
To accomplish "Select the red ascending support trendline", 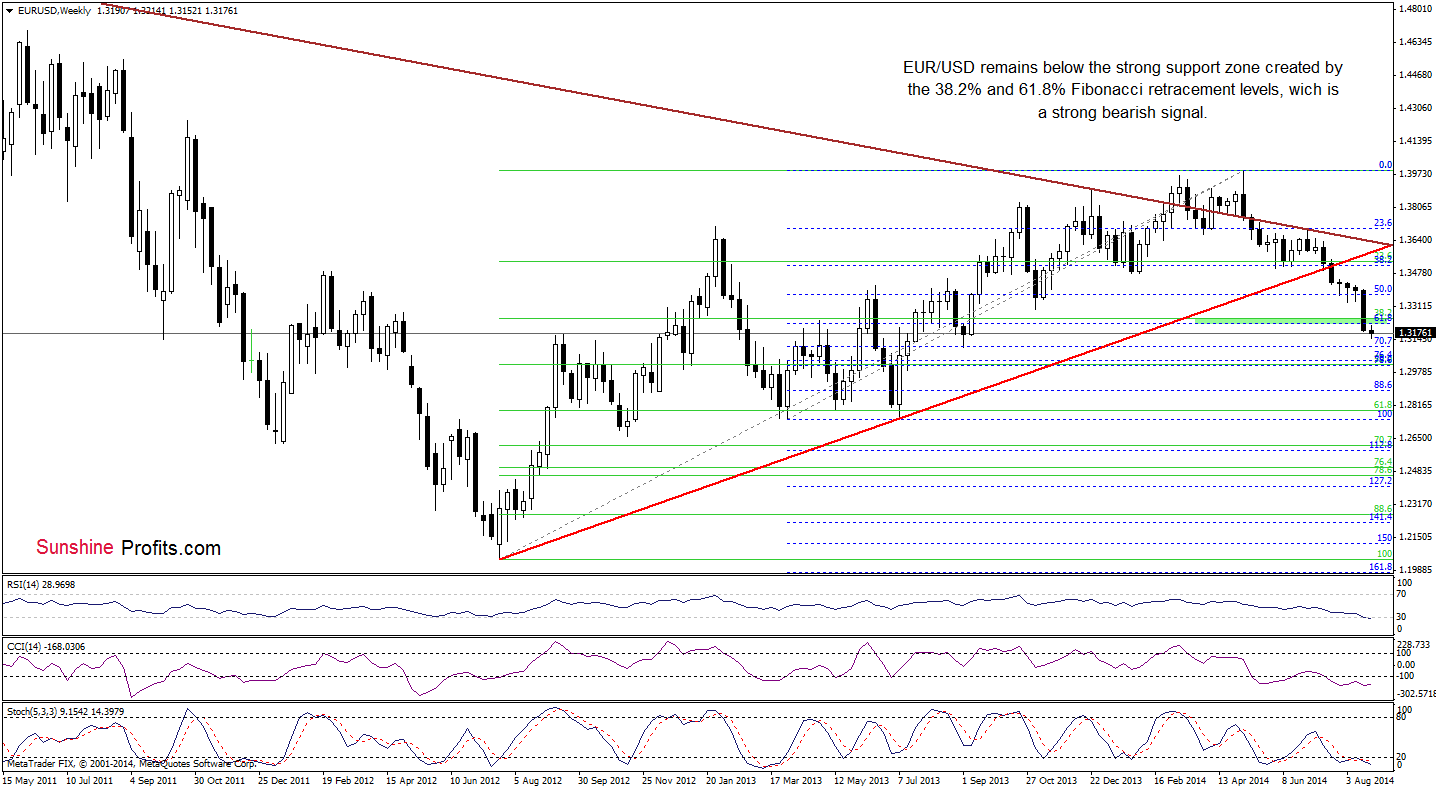I will (945, 401).
